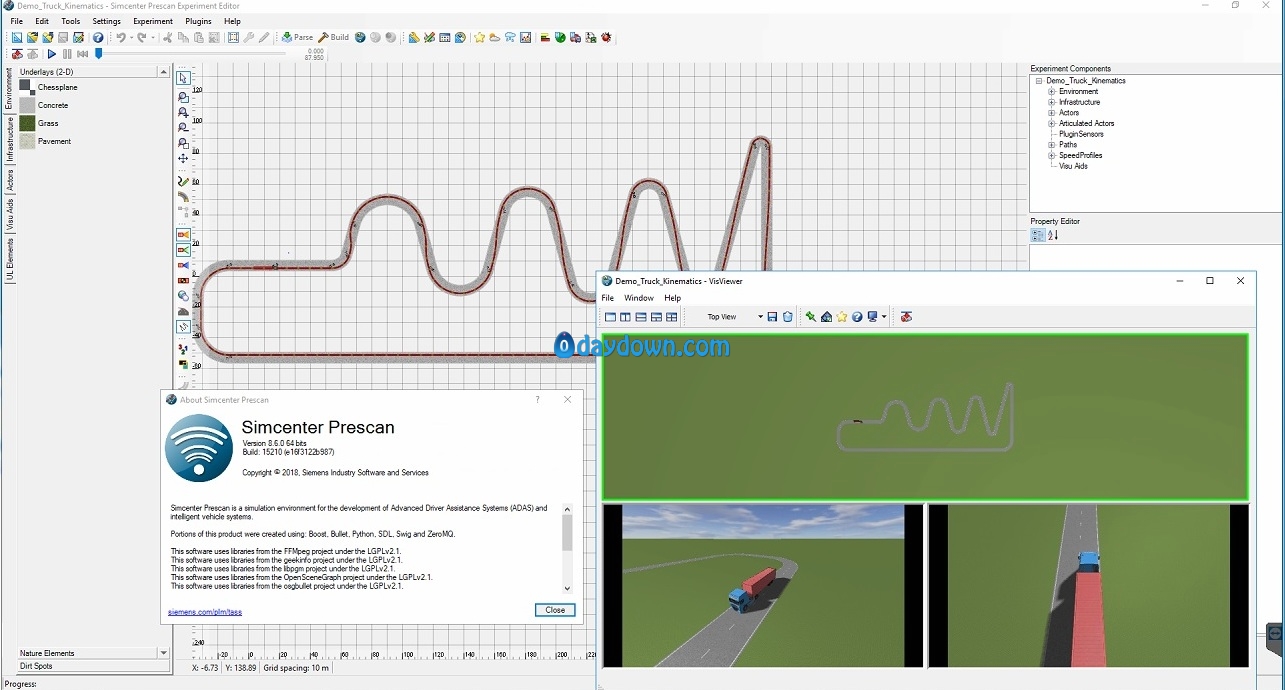Expand the SpeedProfiles tree node
Viewport: 1285px width, 690px height.
[x=1052, y=155]
